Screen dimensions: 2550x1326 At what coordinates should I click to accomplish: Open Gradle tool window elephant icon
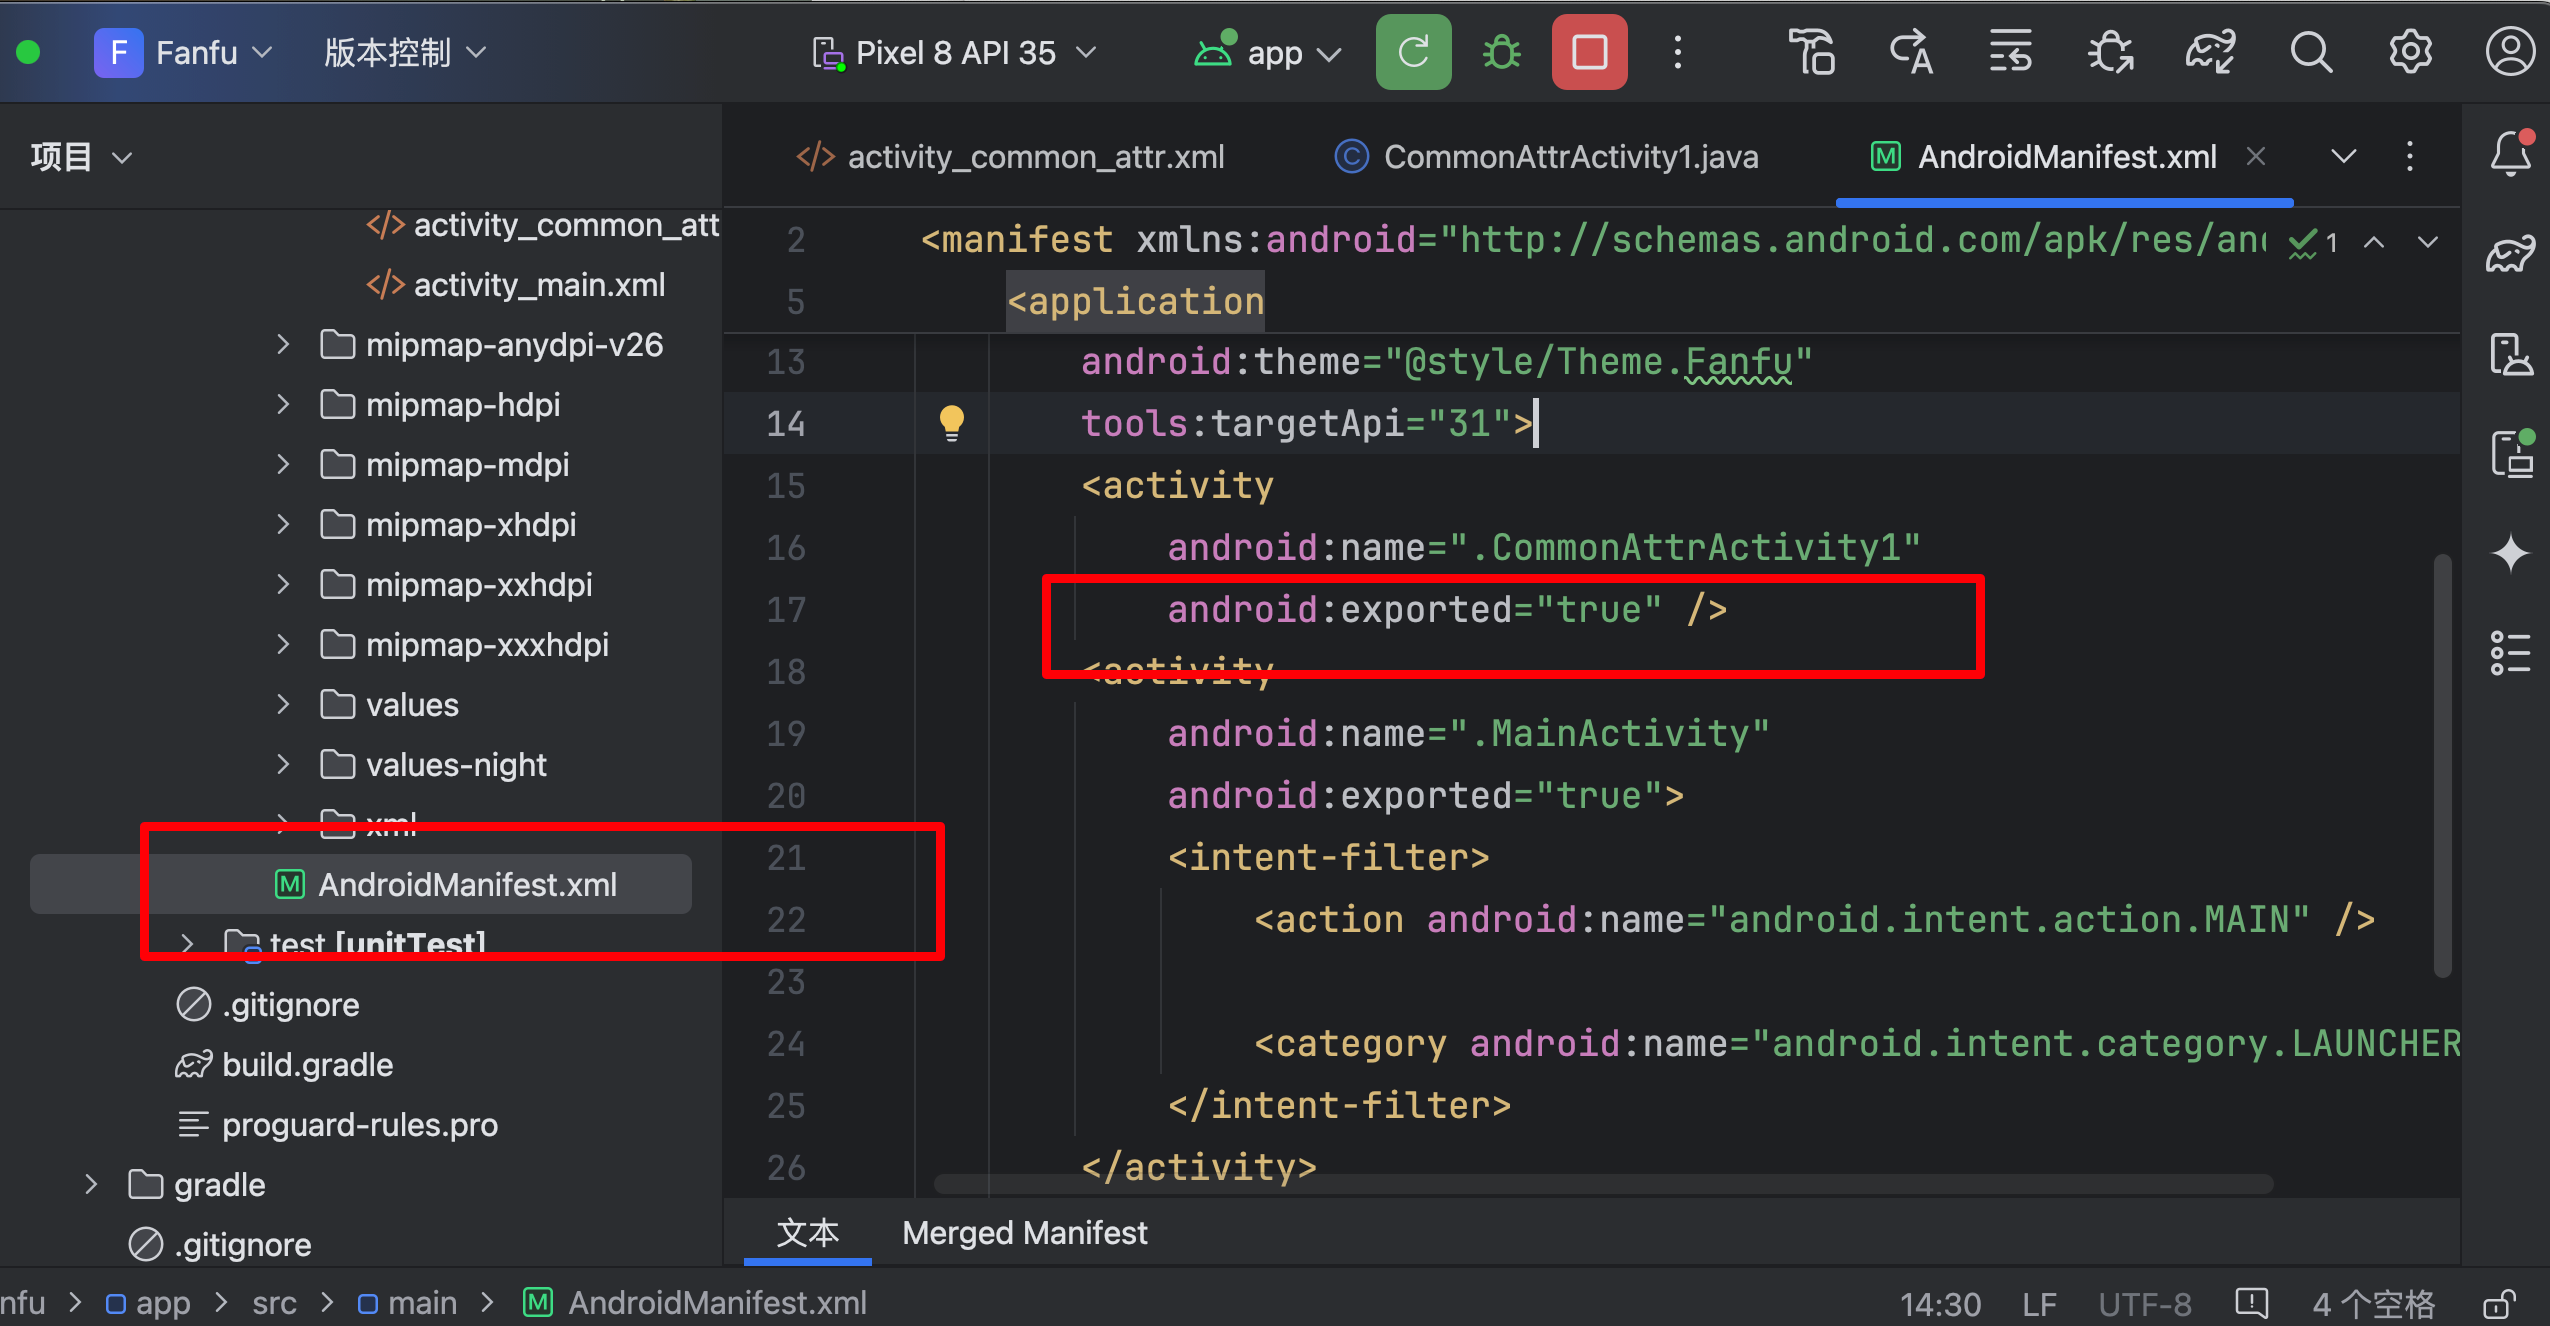[x=2510, y=254]
